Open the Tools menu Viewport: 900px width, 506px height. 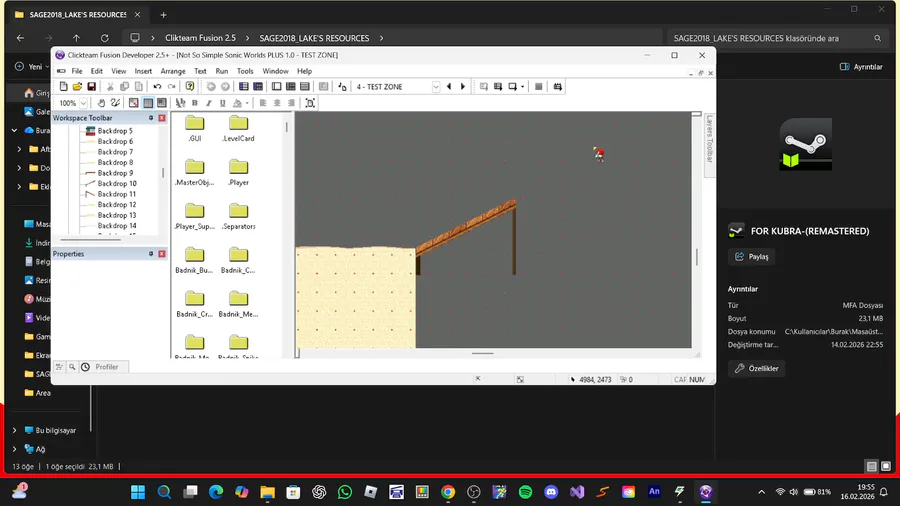[245, 71]
